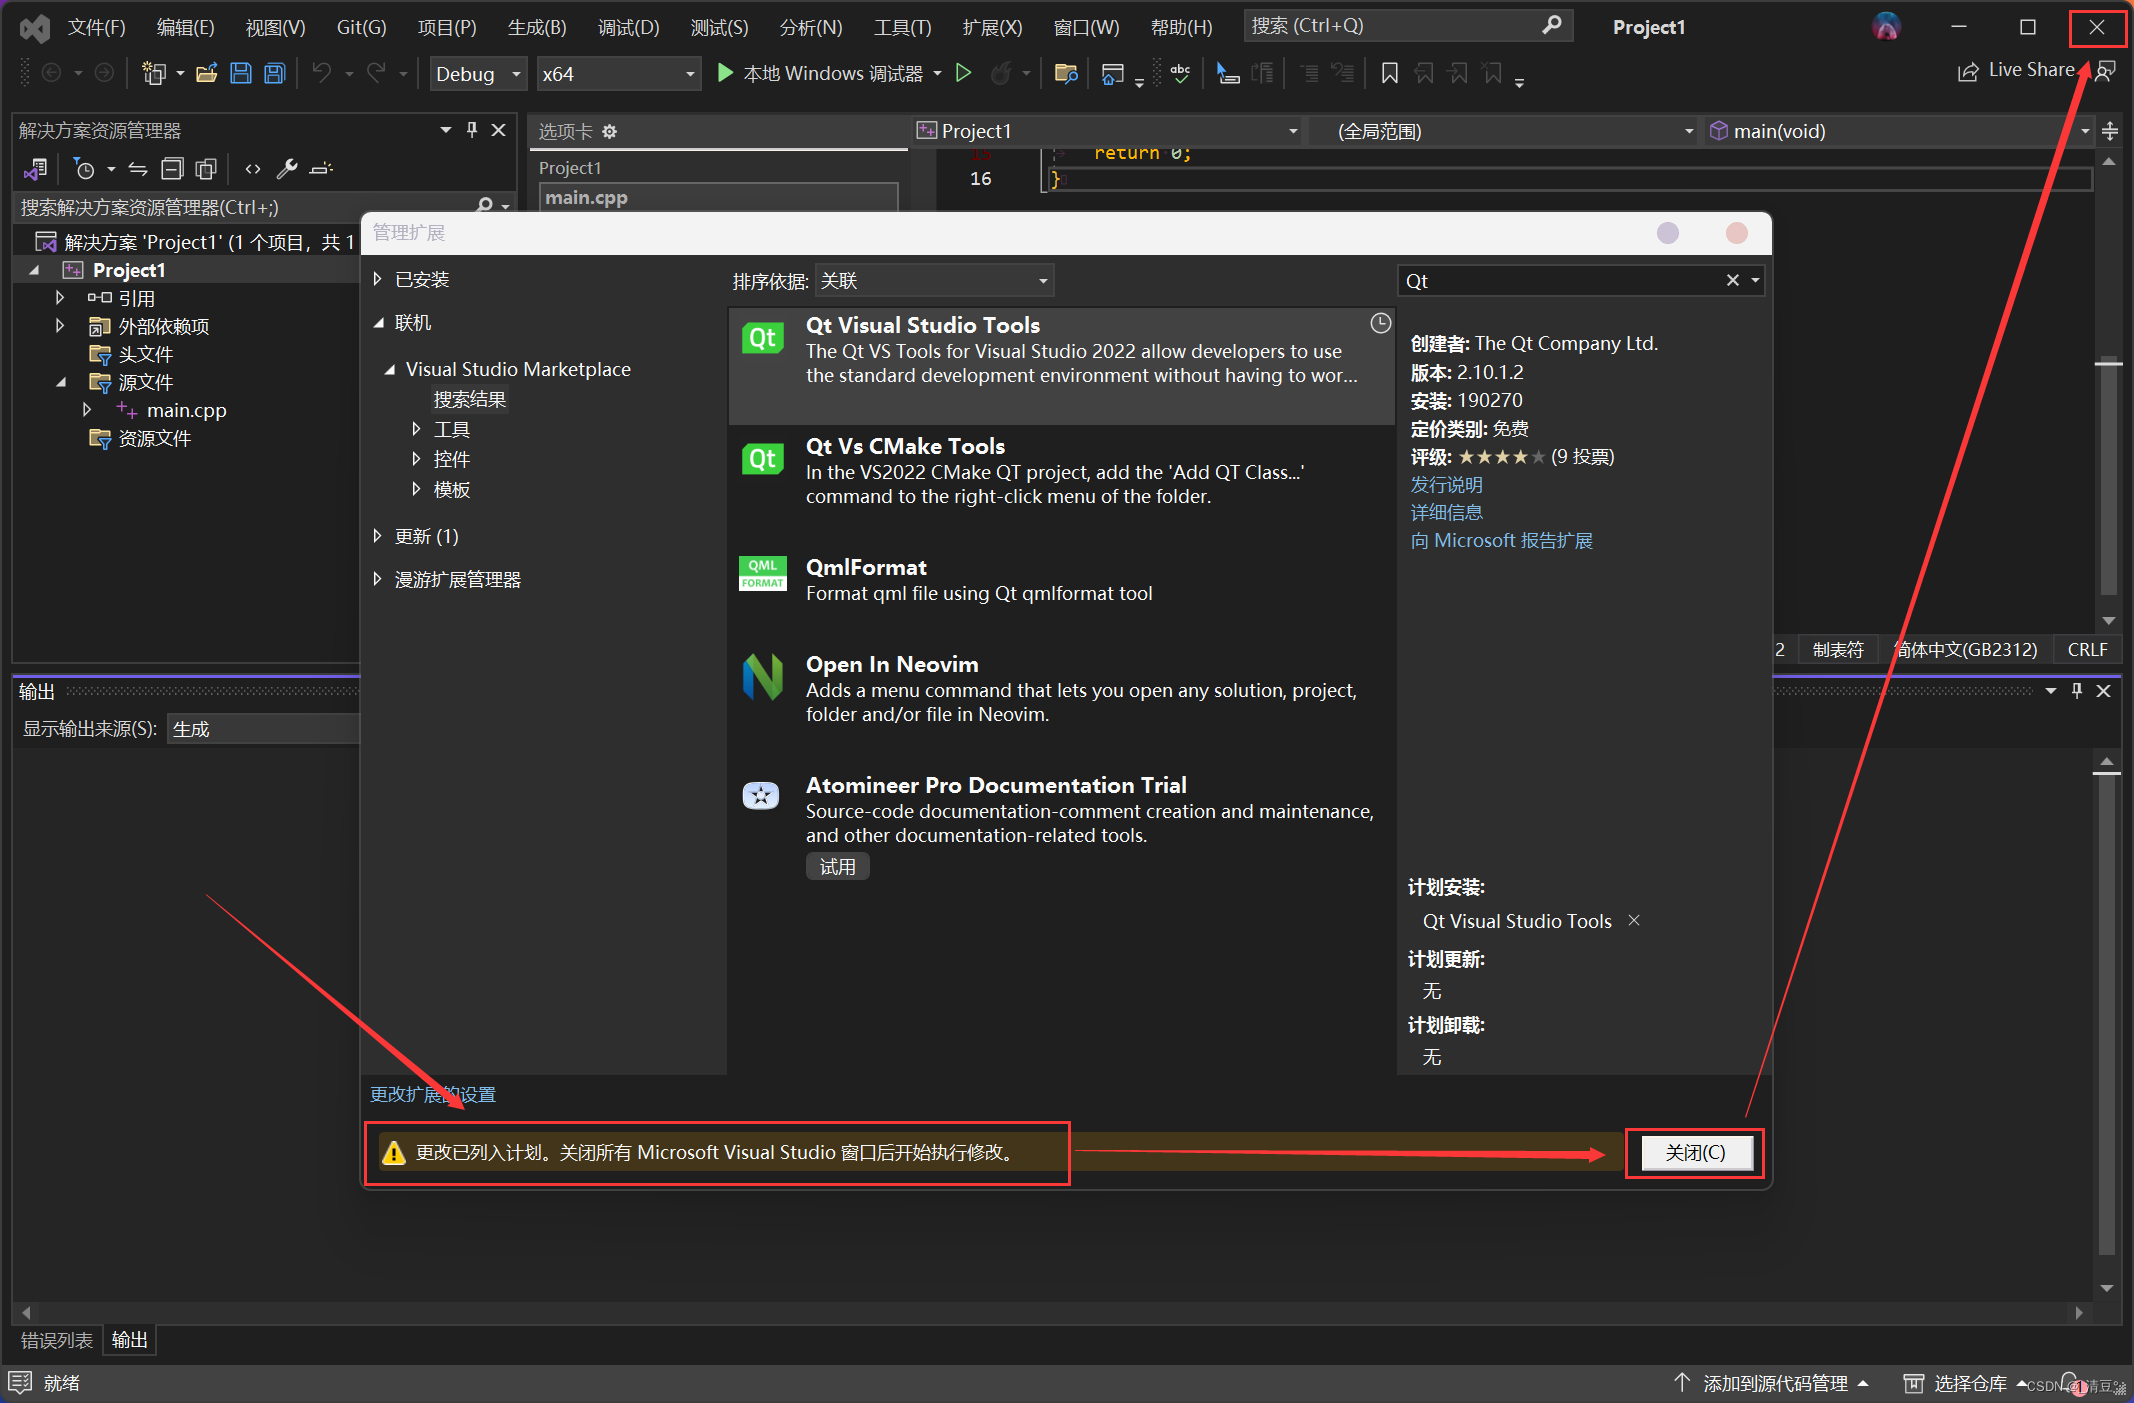Select 搜索结果 in the Marketplace tree

(470, 399)
